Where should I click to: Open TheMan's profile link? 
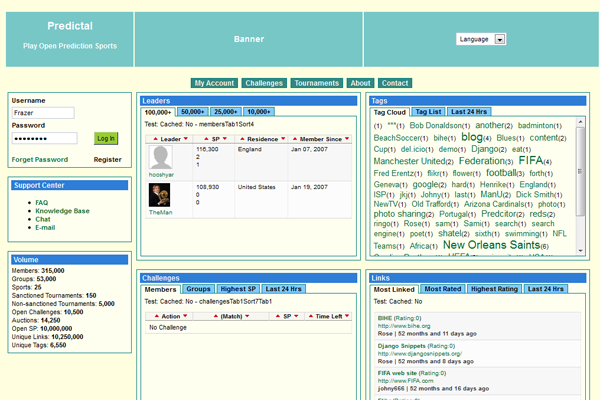[161, 212]
